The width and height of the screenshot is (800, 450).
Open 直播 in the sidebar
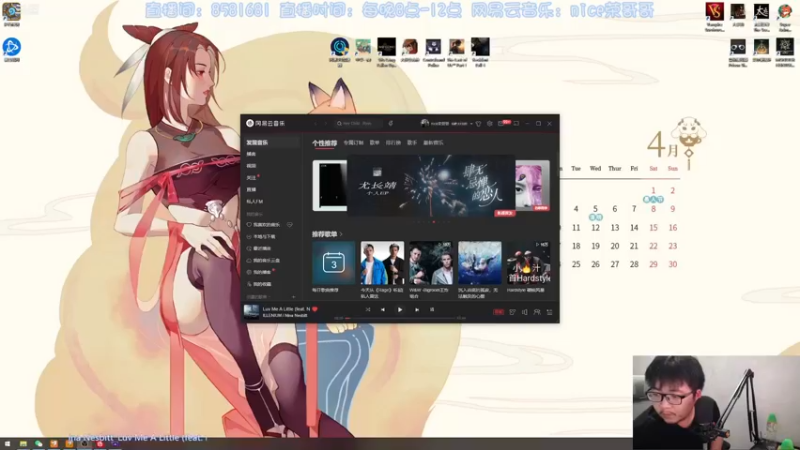[x=252, y=189]
